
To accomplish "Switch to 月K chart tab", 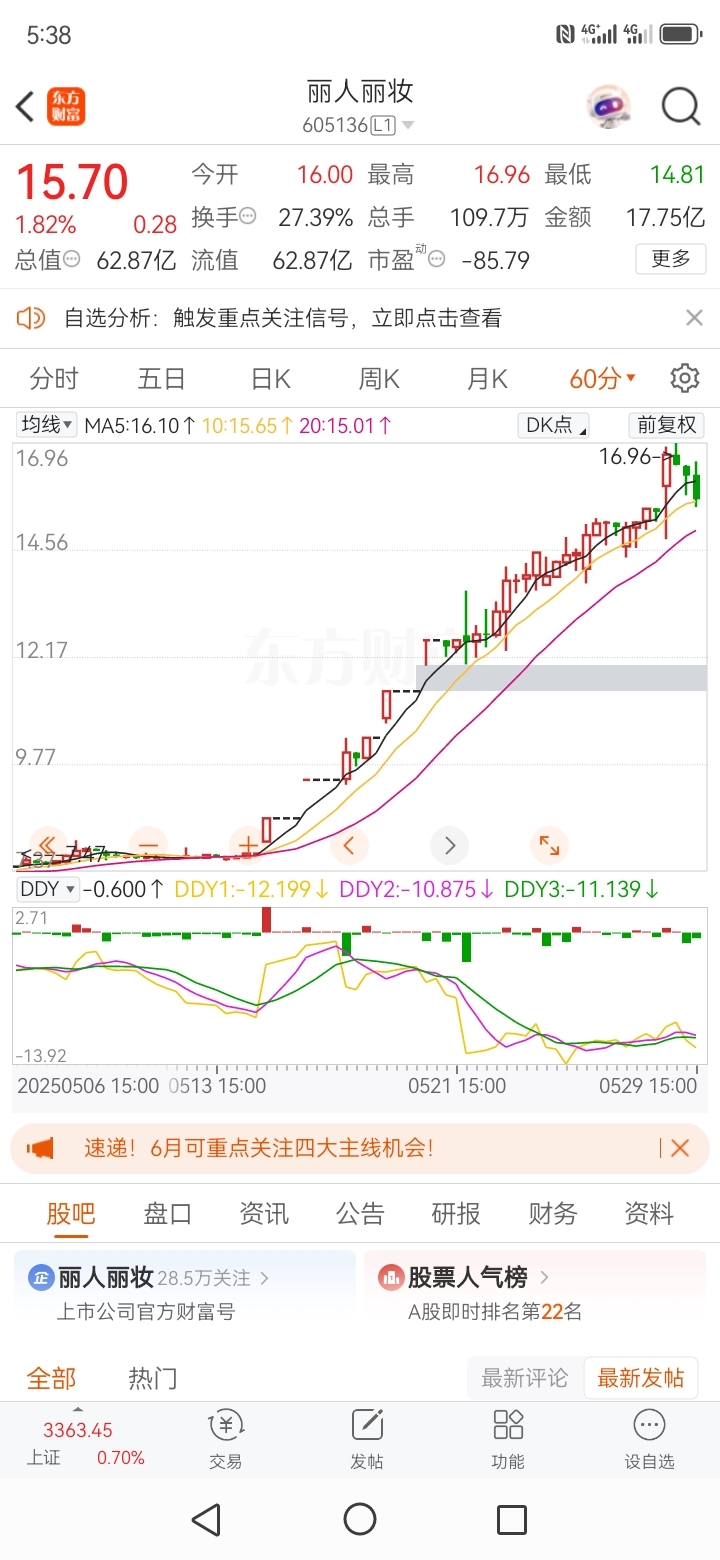I will [487, 379].
